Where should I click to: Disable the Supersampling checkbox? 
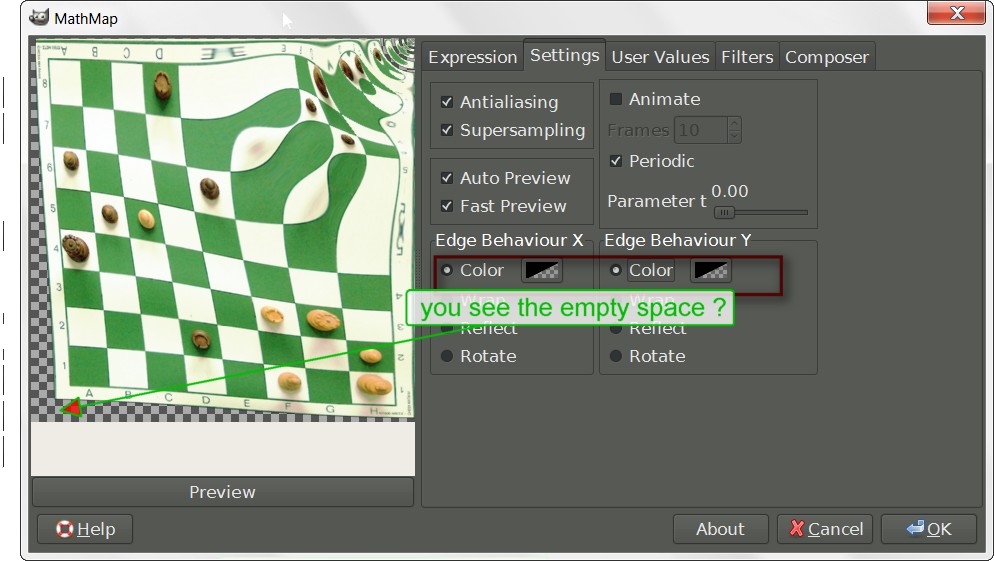point(447,130)
